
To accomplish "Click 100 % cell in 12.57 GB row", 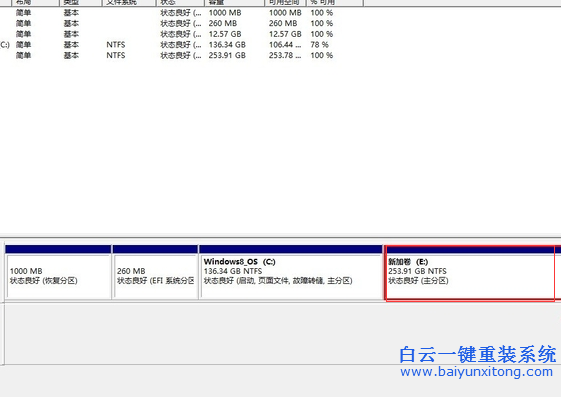I will pos(322,34).
